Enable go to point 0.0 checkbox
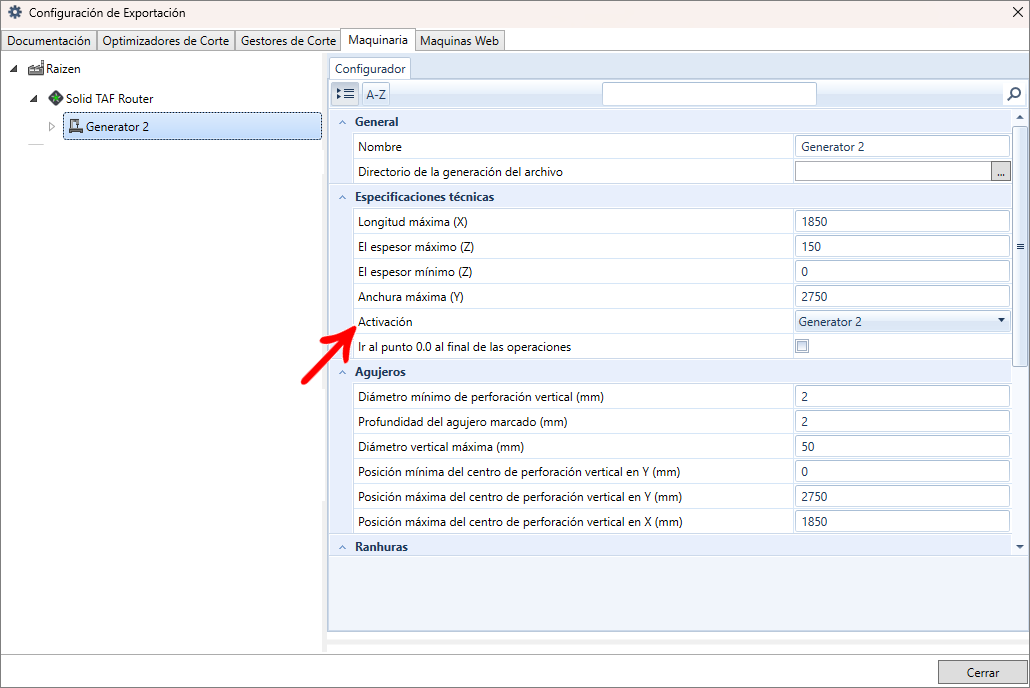This screenshot has height=688, width=1030. [x=801, y=347]
